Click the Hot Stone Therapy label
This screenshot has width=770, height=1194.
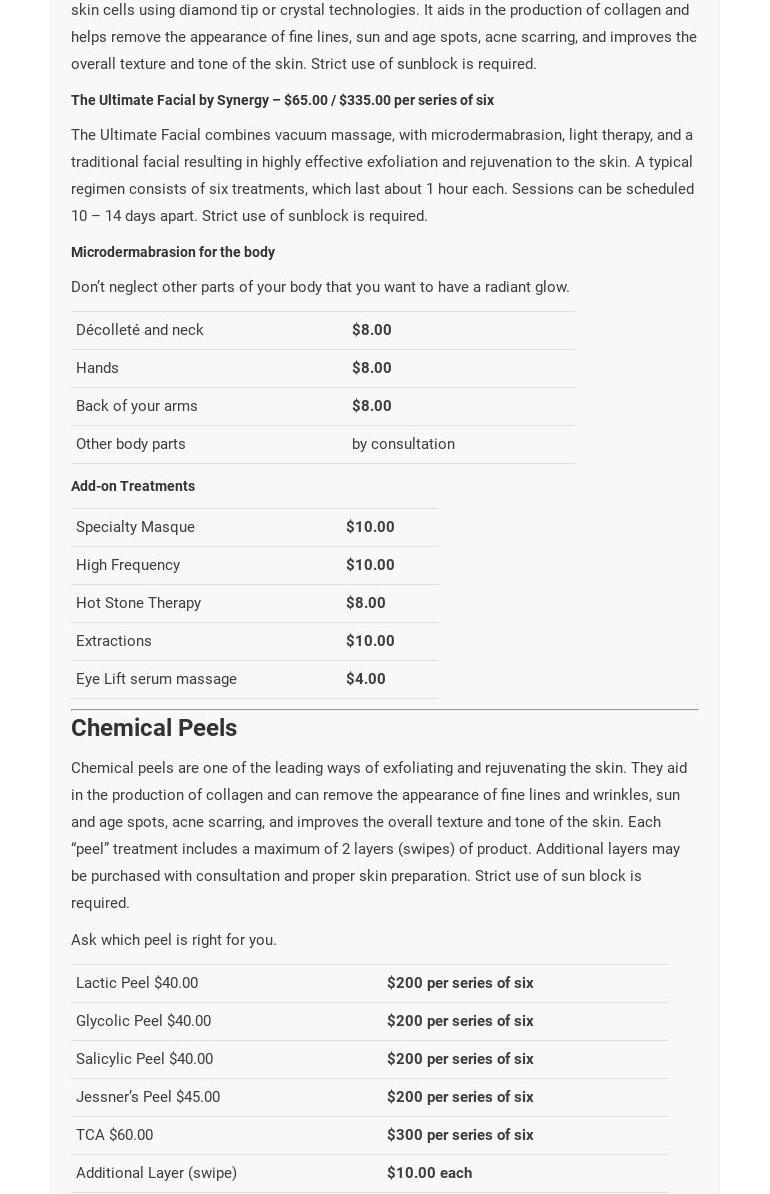pos(138,603)
